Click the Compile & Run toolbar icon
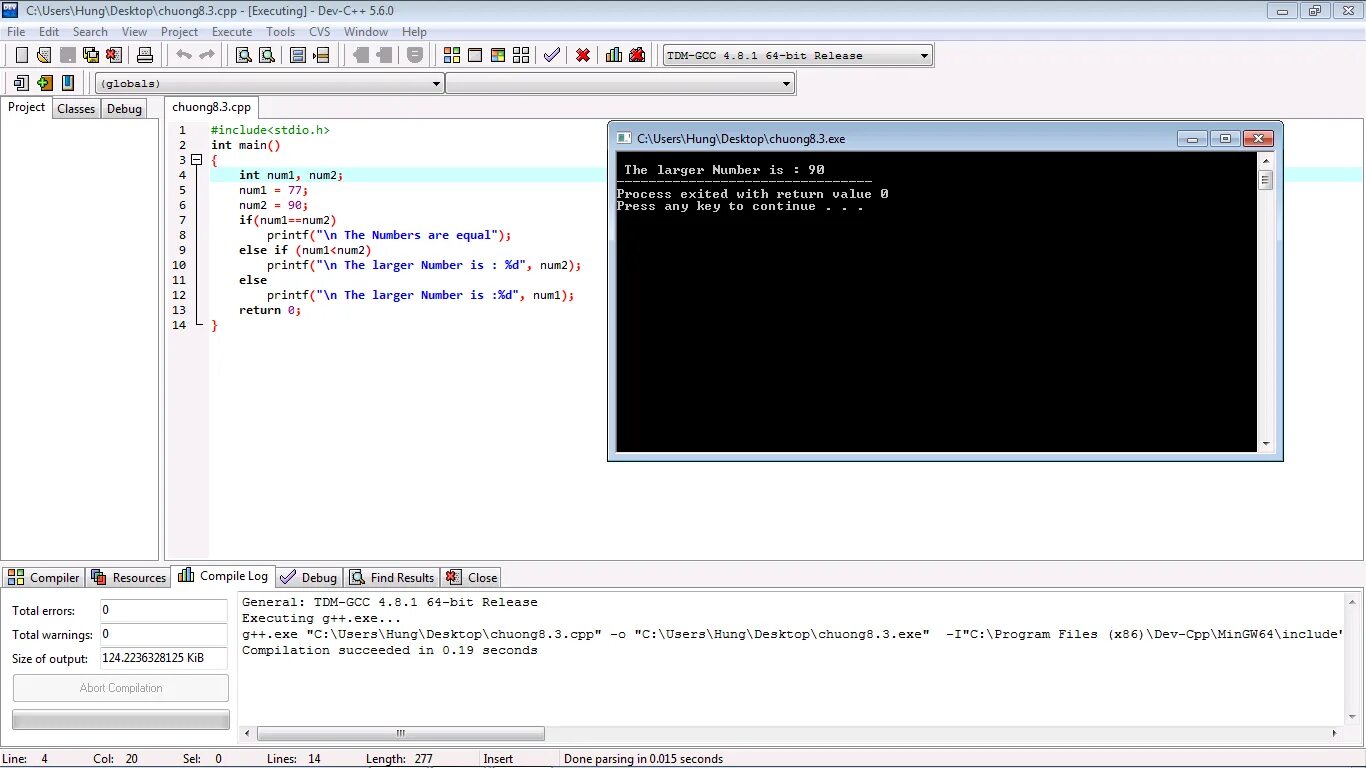Viewport: 1366px width, 768px height. coord(498,55)
